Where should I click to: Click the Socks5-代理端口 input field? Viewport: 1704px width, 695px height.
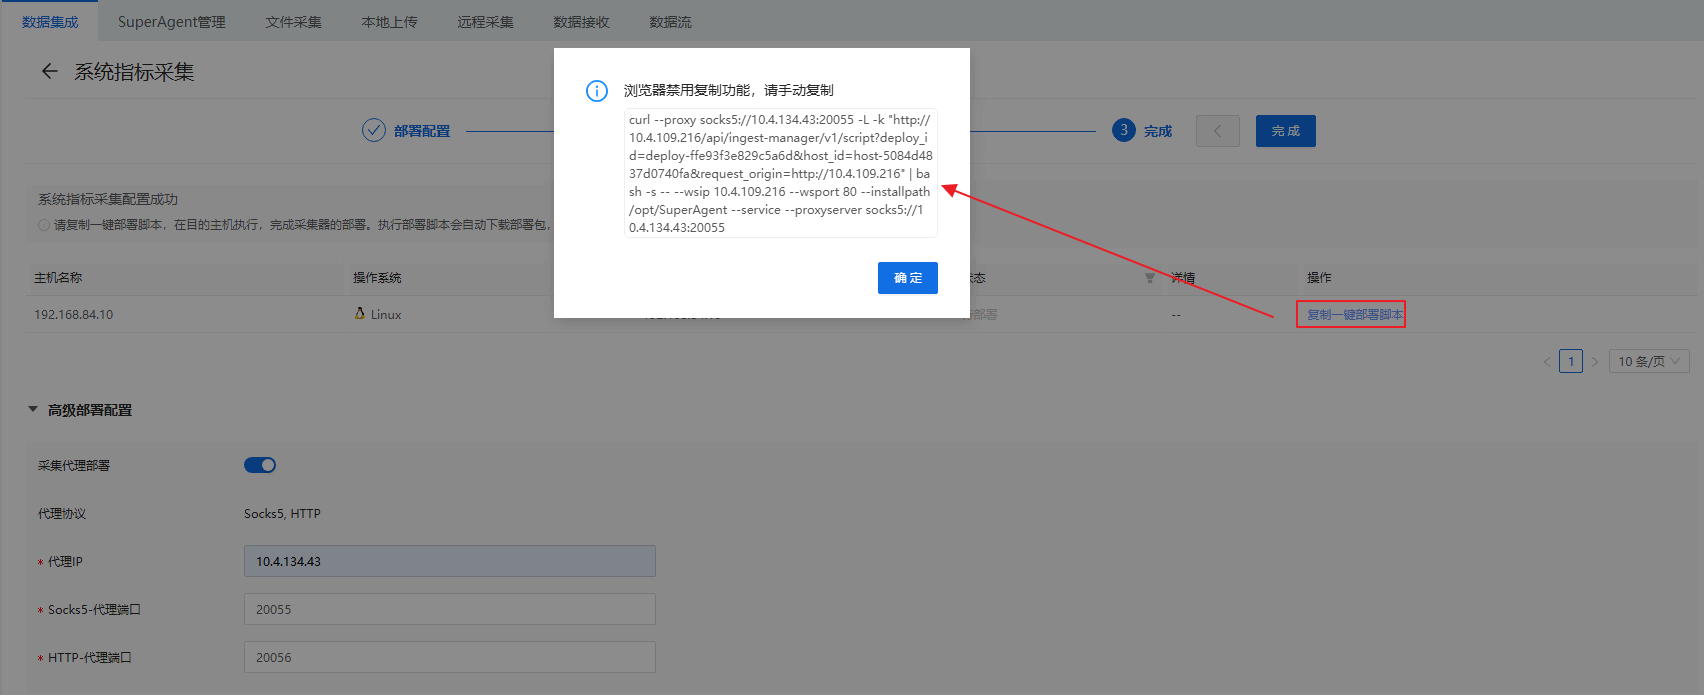(450, 609)
